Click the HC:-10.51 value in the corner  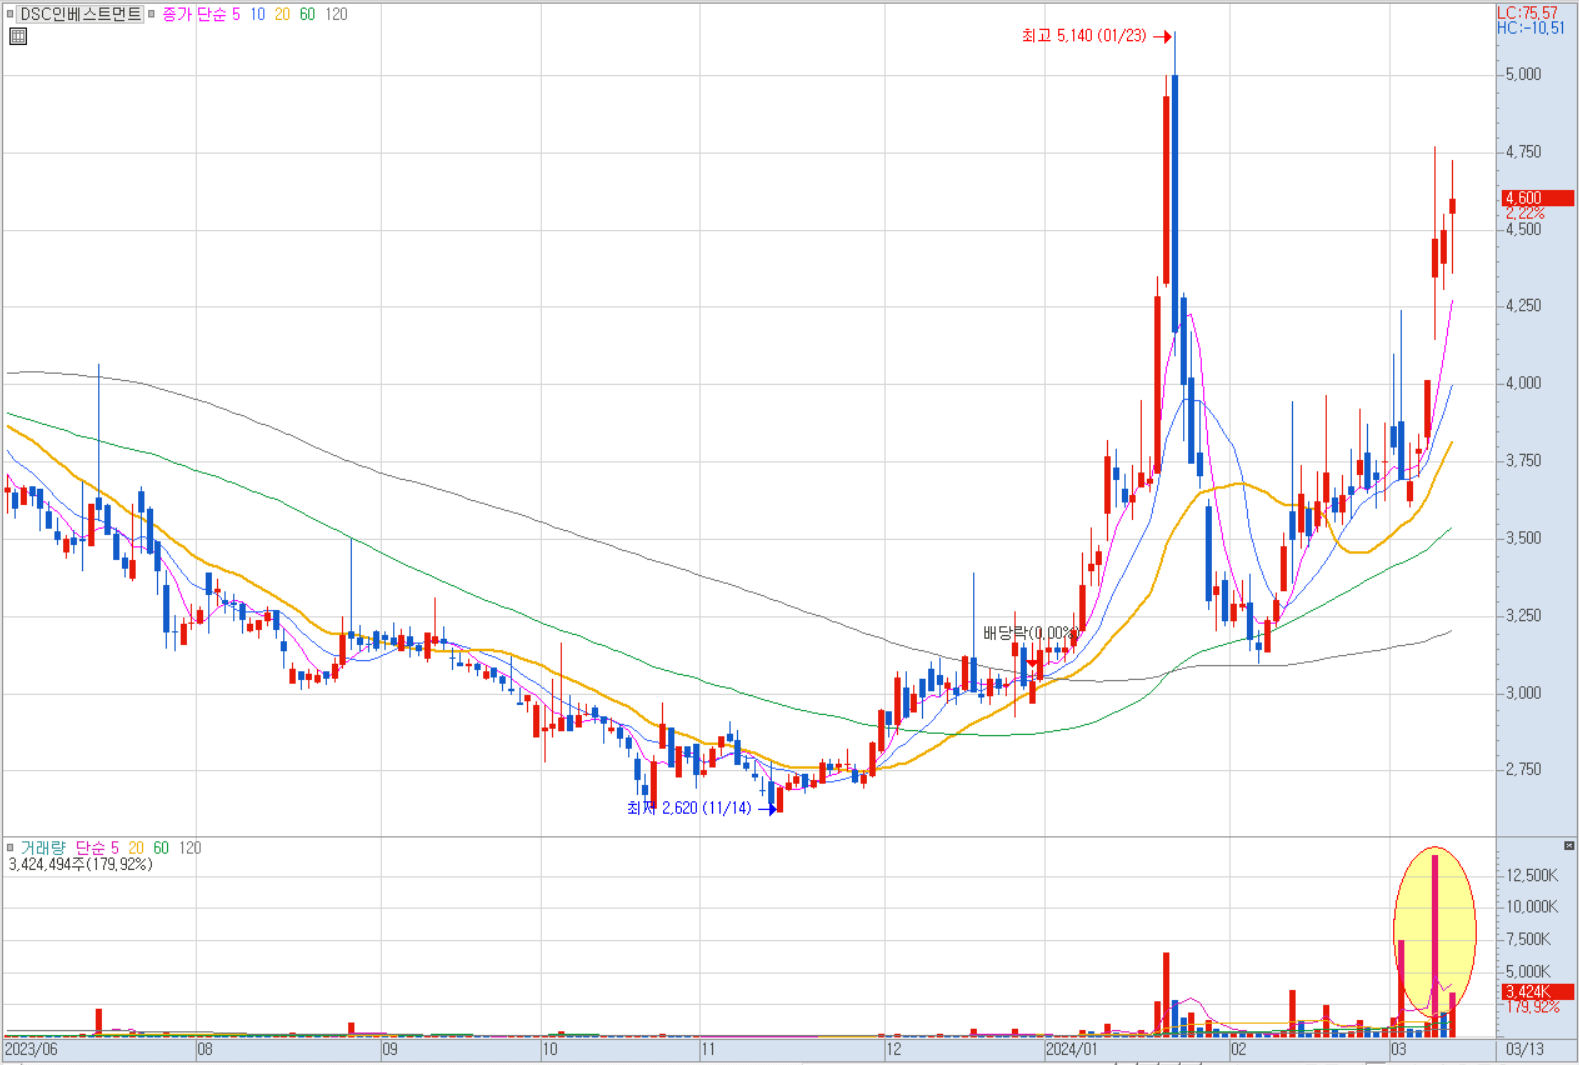point(1531,28)
